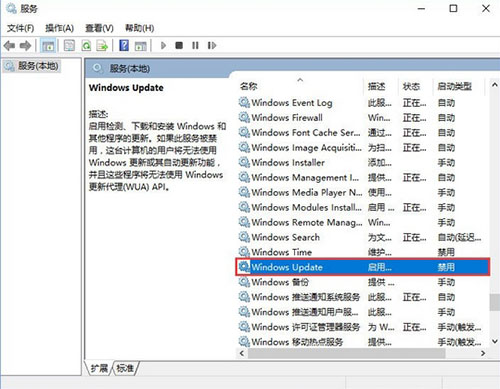The image size is (500, 389).
Task: Click gear icon beside Windows 备份
Action: [244, 282]
